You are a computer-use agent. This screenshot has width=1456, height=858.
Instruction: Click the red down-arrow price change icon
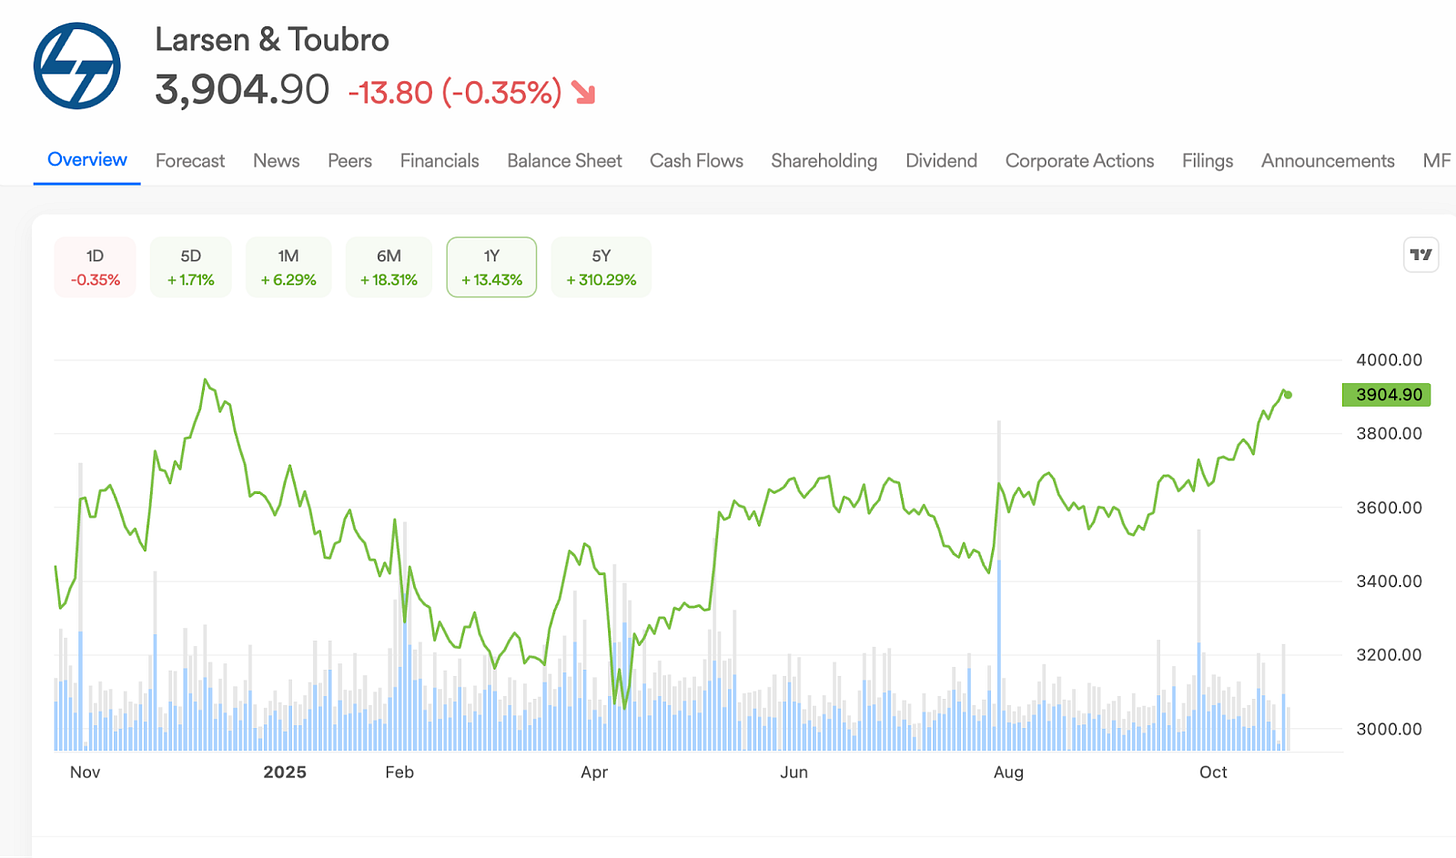583,93
